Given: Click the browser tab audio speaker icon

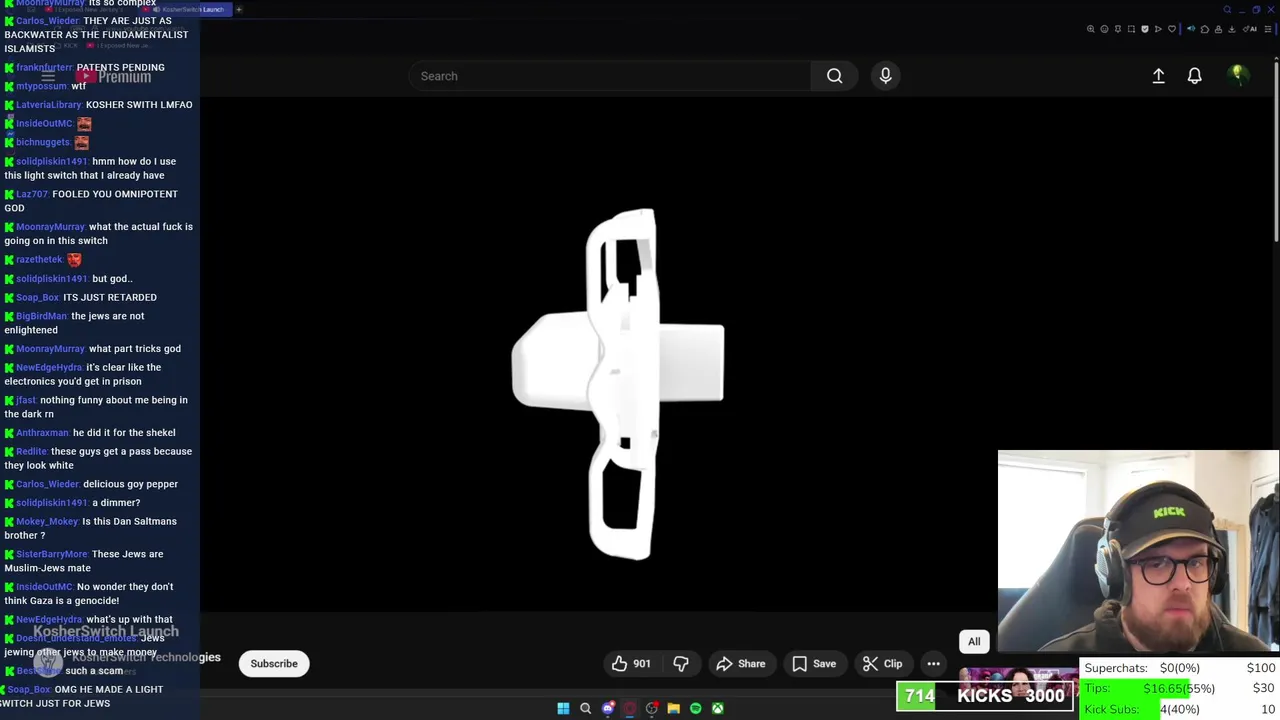Looking at the screenshot, I should (x=1191, y=29).
